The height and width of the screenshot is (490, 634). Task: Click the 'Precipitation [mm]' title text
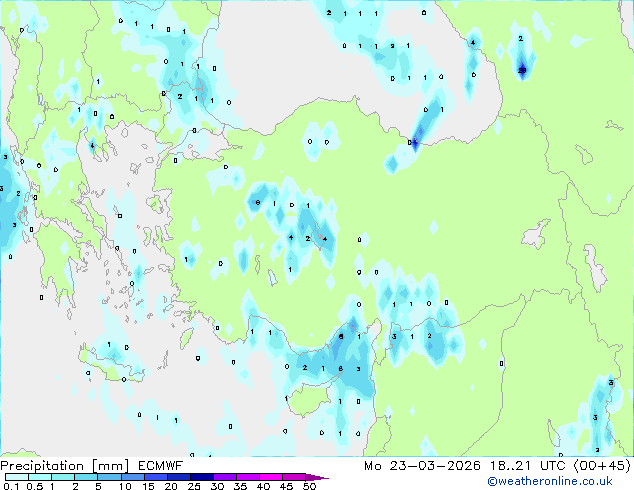click(x=65, y=466)
